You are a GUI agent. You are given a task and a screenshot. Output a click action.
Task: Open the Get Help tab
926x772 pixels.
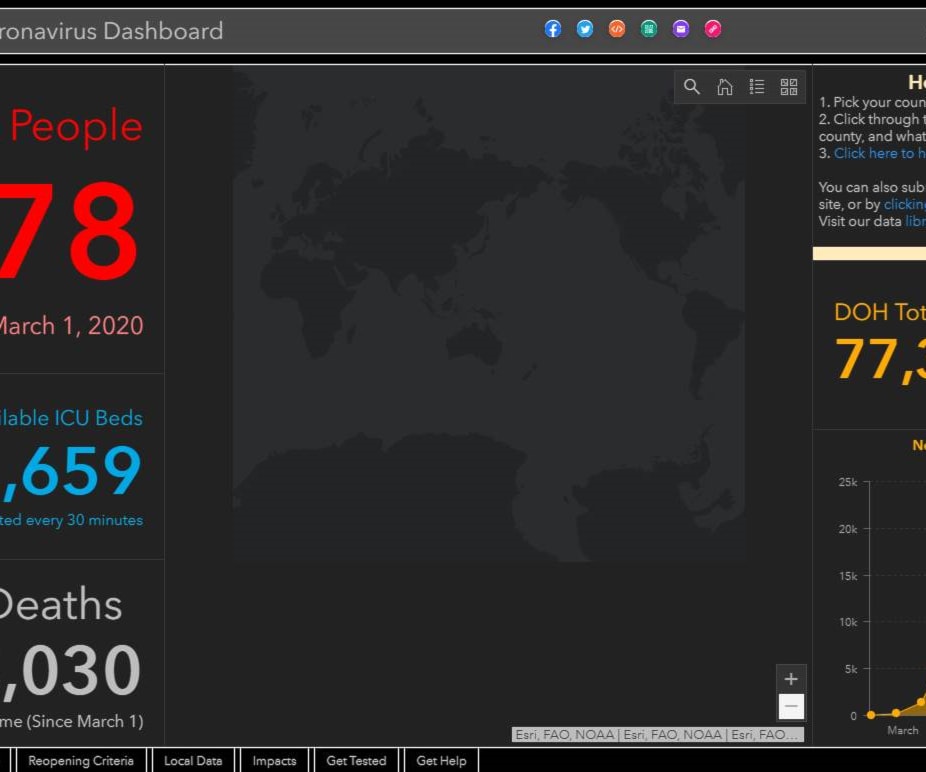pyautogui.click(x=441, y=761)
